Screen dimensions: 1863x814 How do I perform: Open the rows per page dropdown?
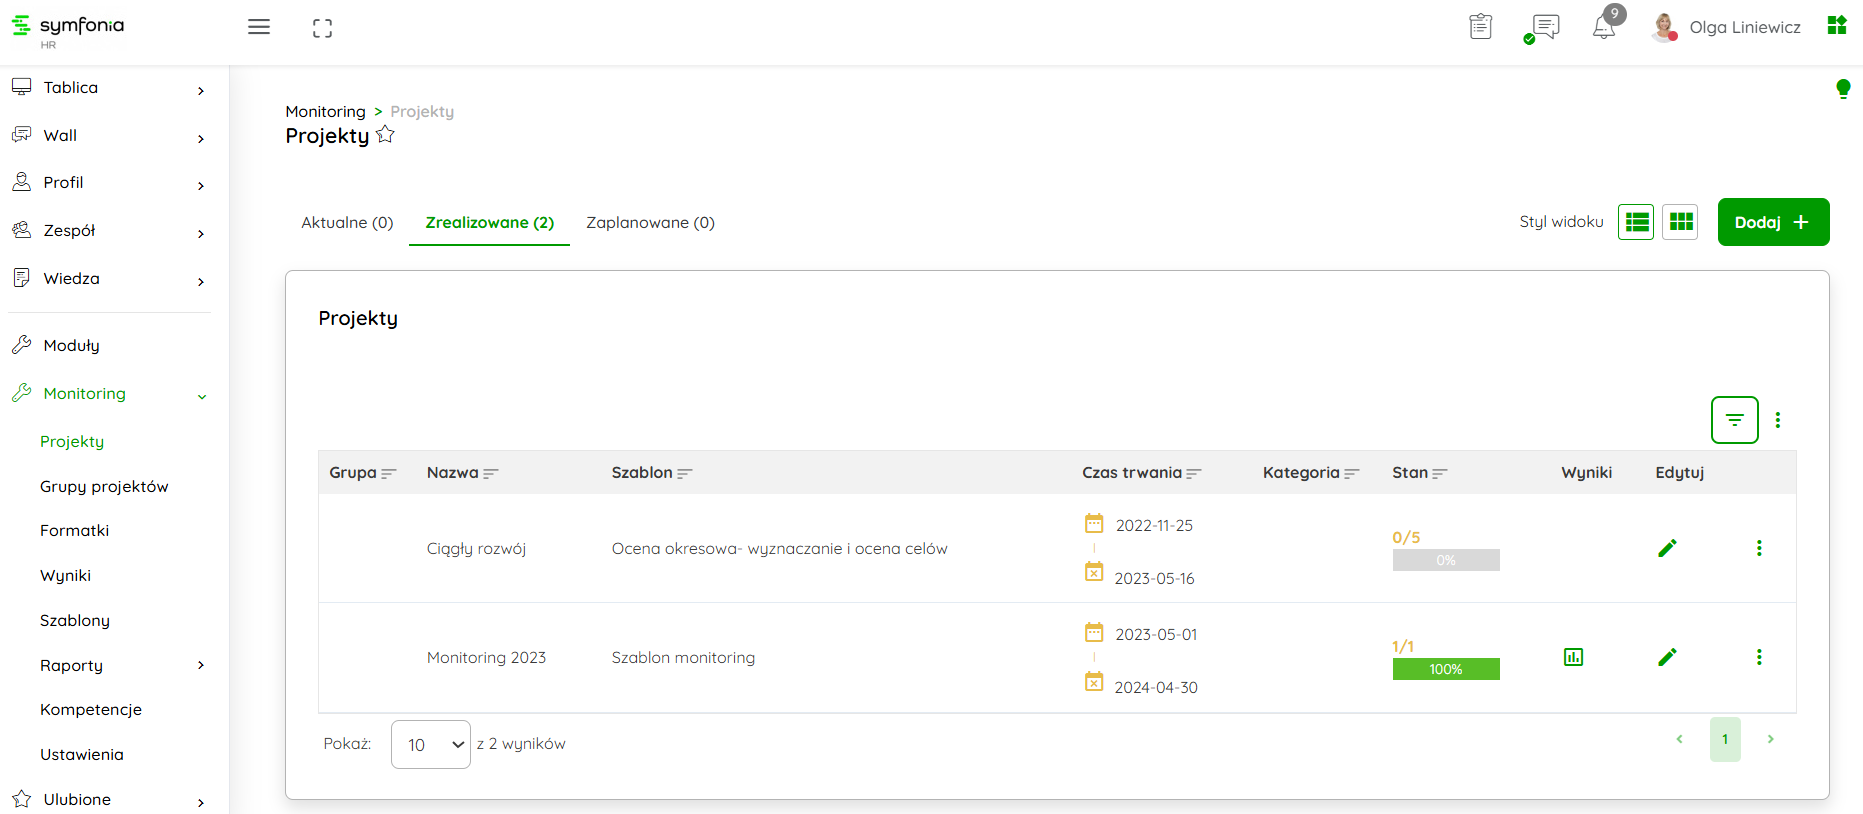431,745
